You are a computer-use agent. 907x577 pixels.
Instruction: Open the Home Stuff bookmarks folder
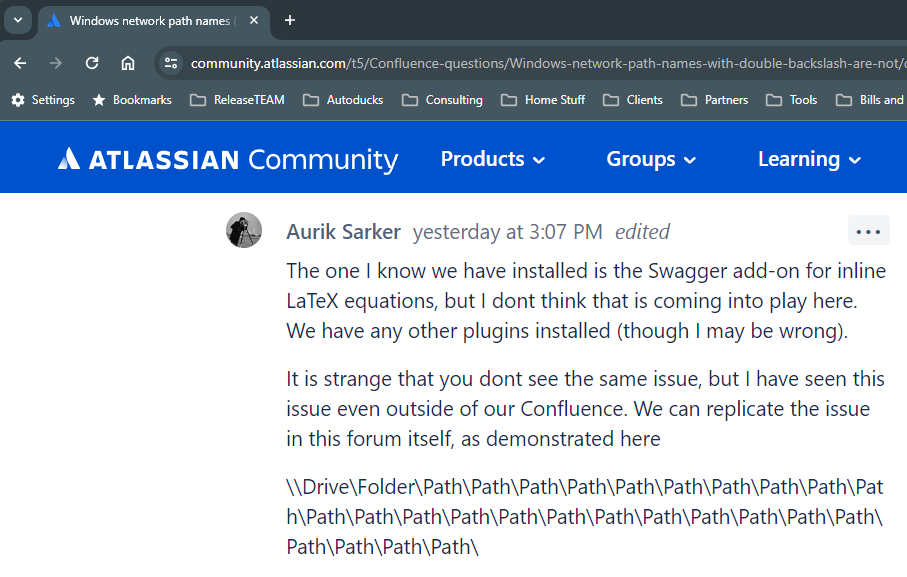pos(543,99)
